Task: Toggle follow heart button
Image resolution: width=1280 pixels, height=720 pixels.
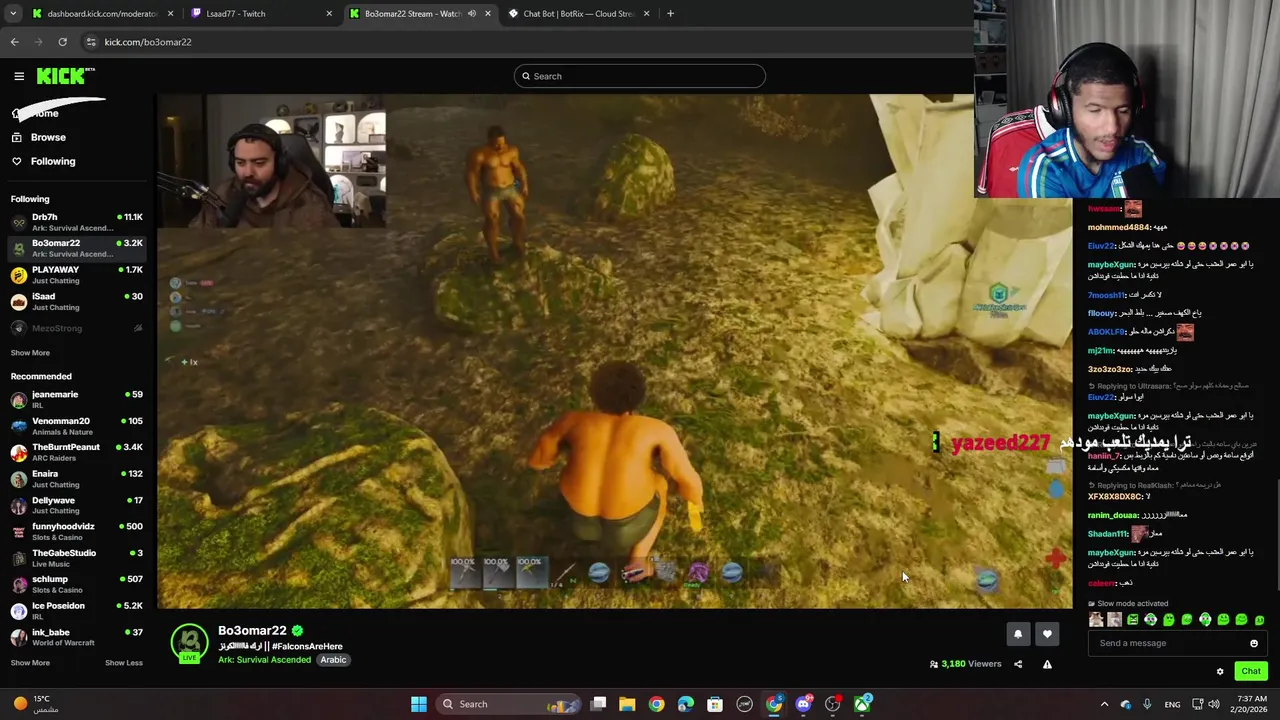Action: [1047, 633]
